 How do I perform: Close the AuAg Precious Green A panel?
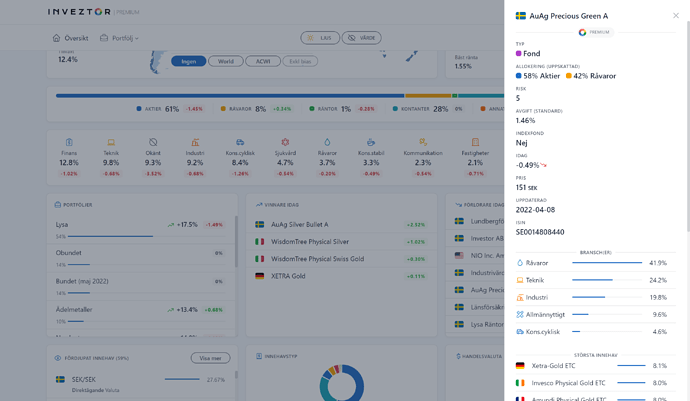coord(676,16)
